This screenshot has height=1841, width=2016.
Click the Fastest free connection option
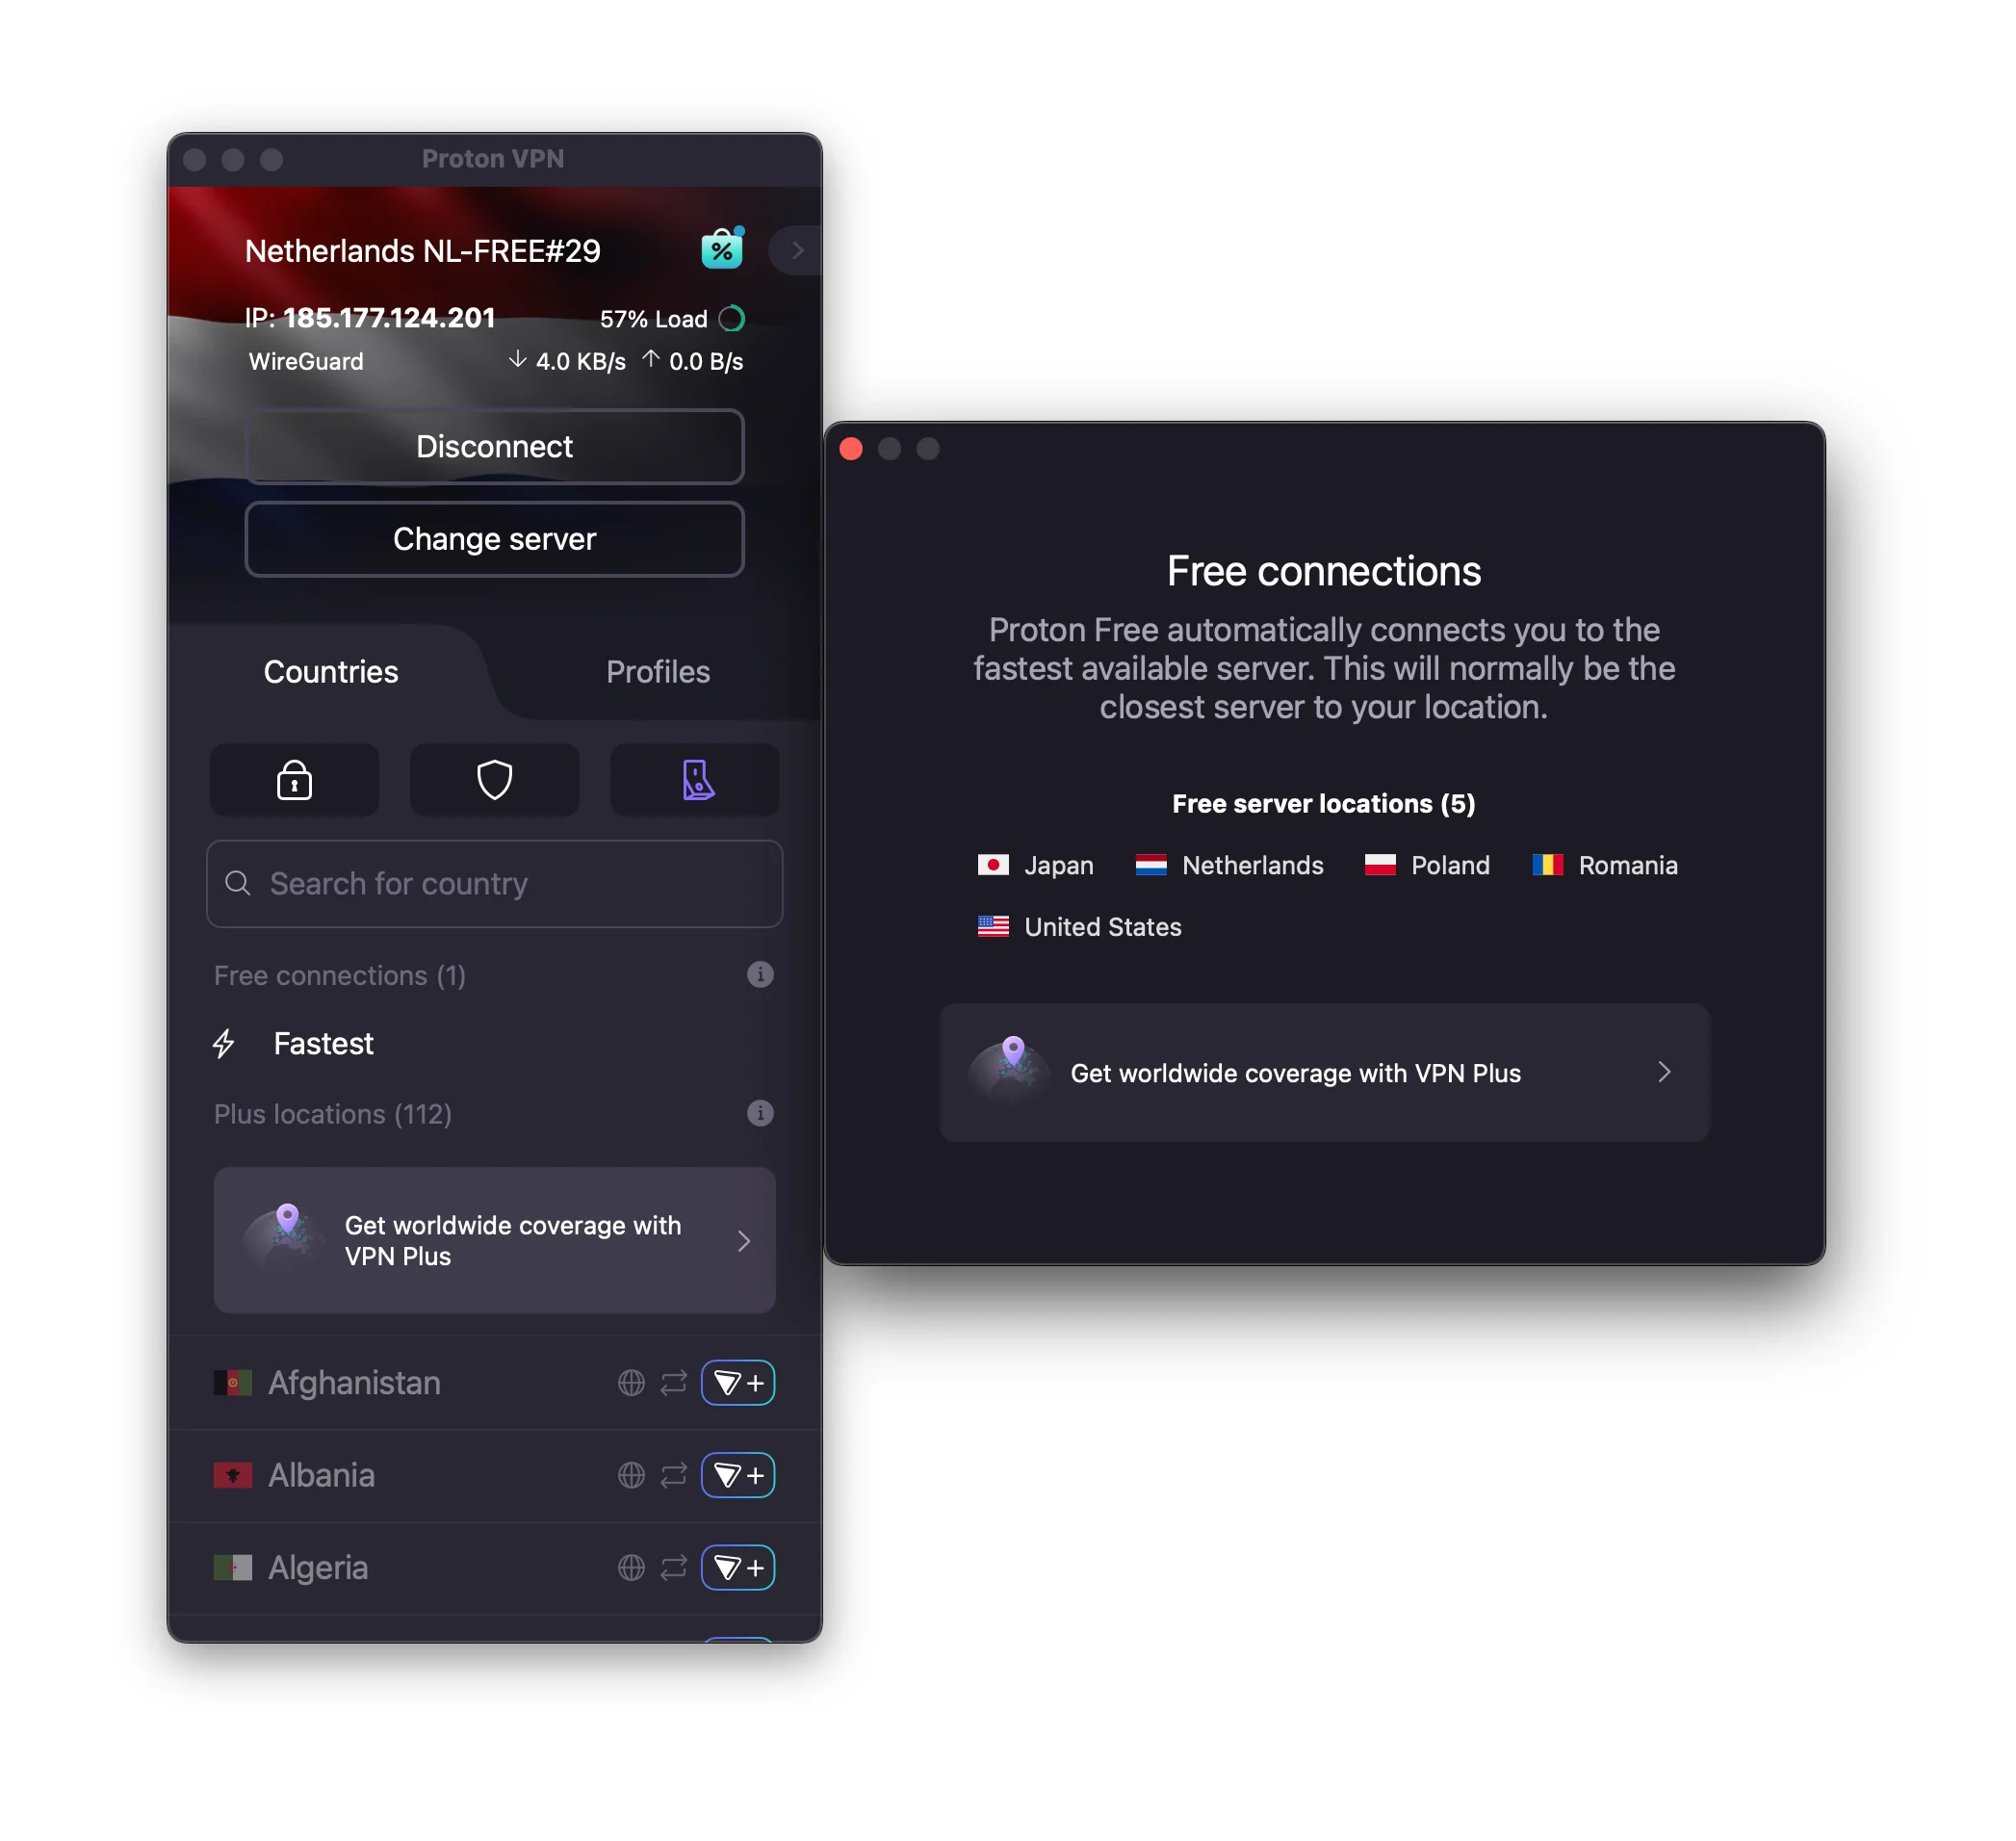tap(322, 1042)
